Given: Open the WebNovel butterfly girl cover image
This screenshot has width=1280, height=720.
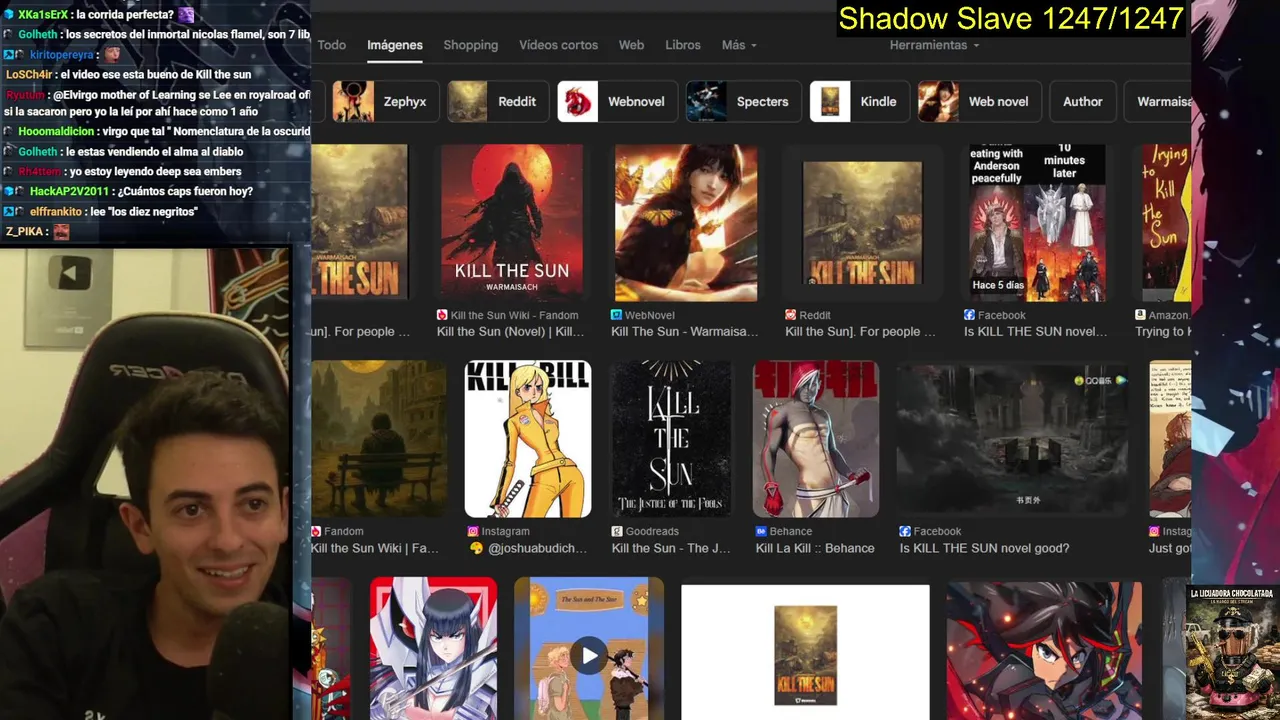Looking at the screenshot, I should click(x=686, y=223).
